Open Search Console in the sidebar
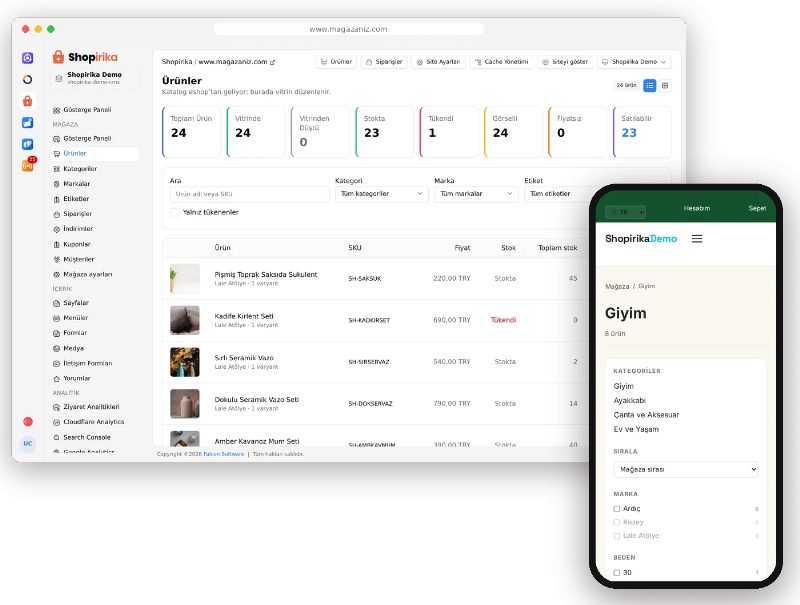The height and width of the screenshot is (605, 800). 87,438
